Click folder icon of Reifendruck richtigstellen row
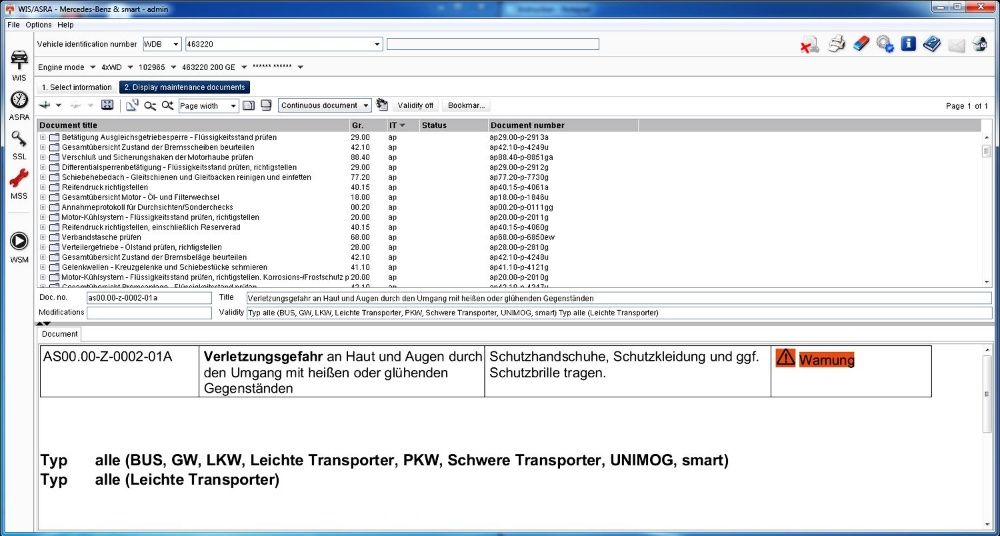This screenshot has height=536, width=1000. click(x=54, y=188)
